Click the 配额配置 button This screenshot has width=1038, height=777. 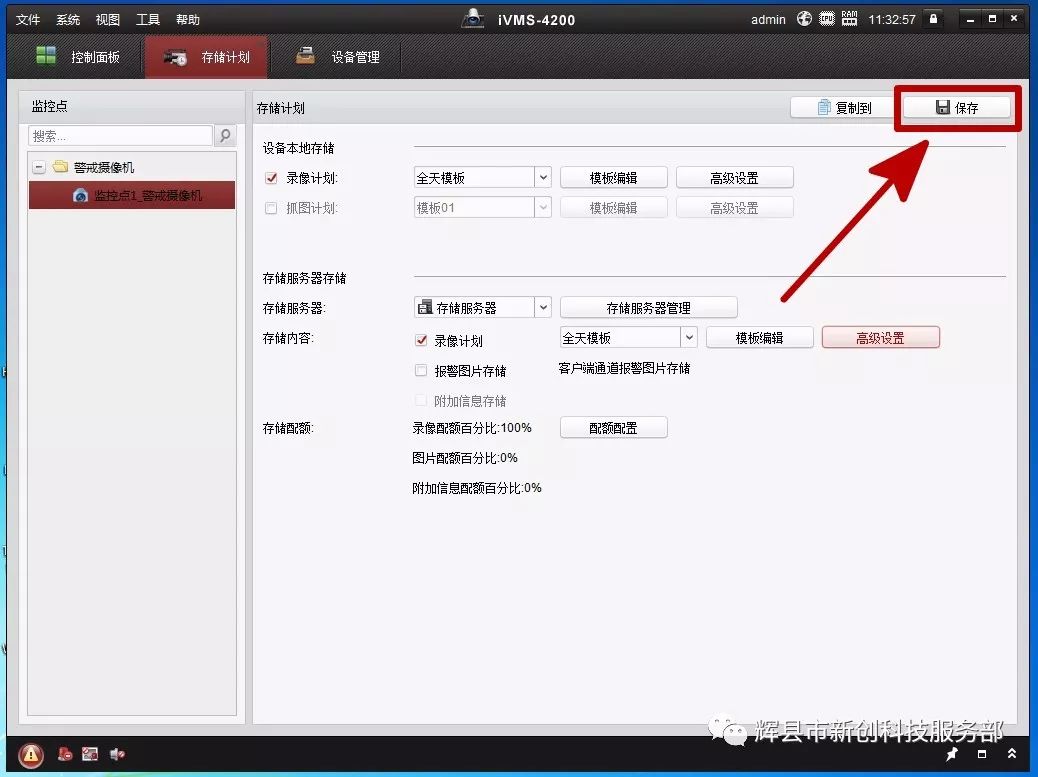coord(614,428)
